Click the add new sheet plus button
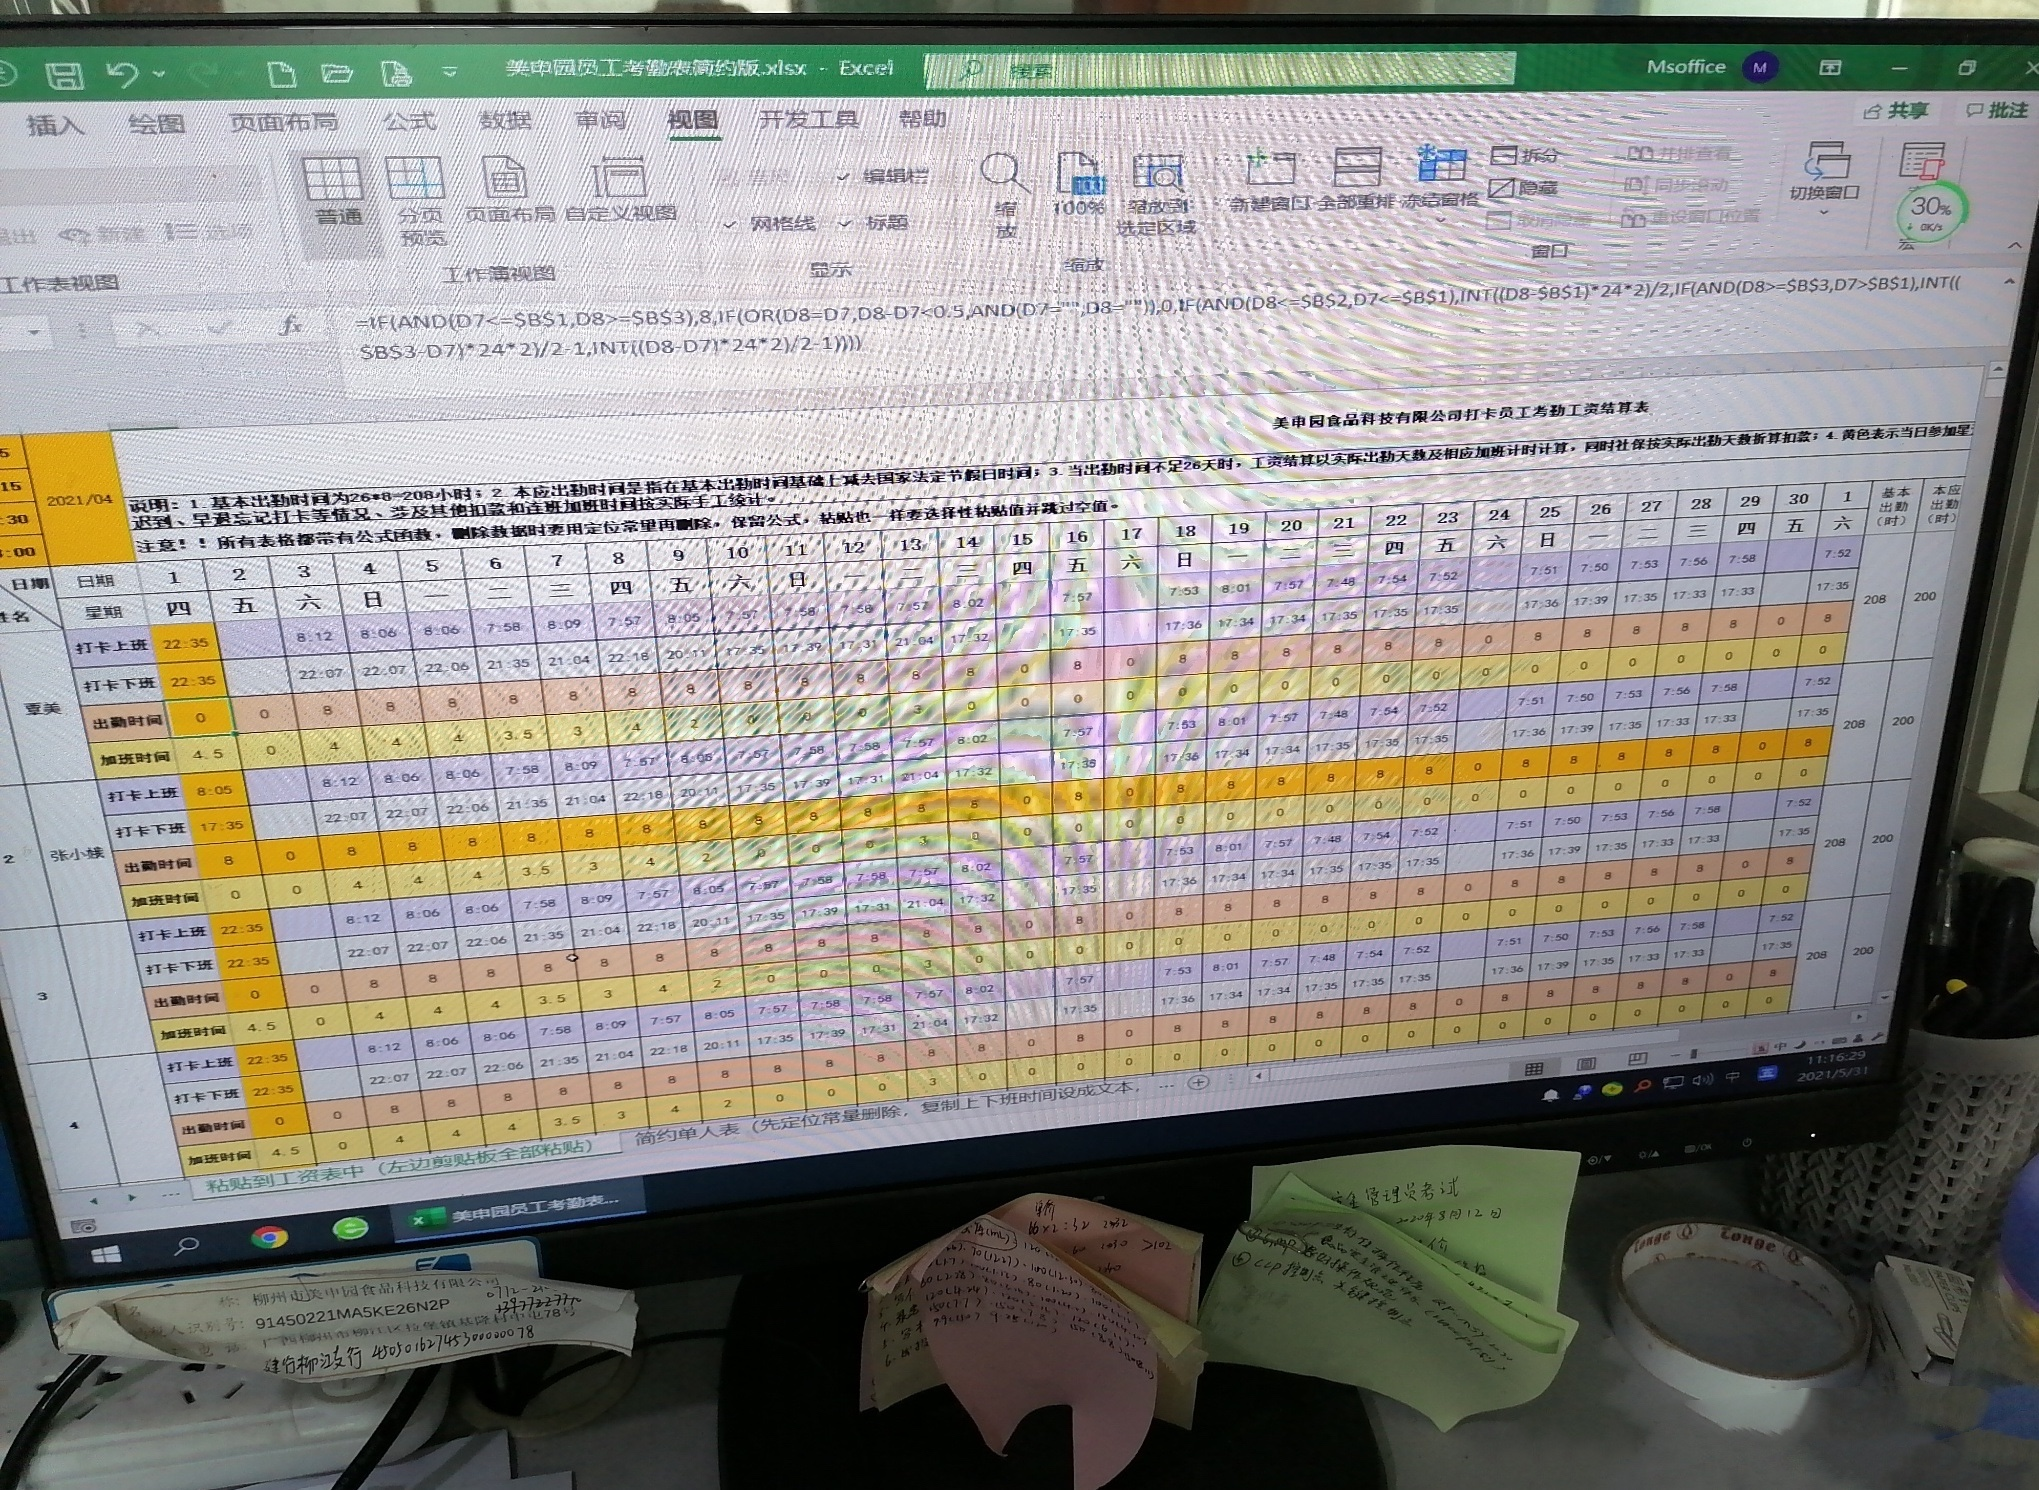 pyautogui.click(x=1198, y=1082)
